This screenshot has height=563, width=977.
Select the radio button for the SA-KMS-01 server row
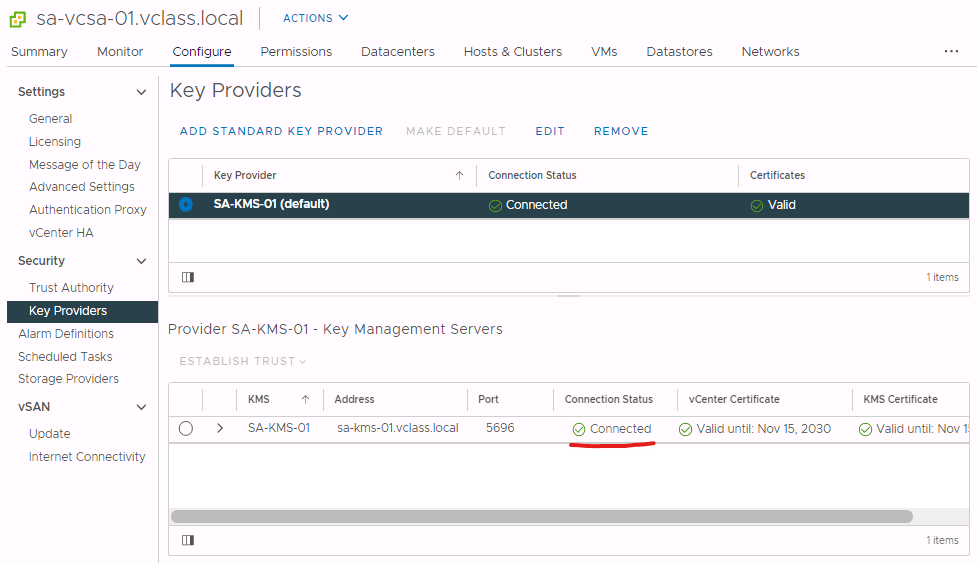pos(186,429)
